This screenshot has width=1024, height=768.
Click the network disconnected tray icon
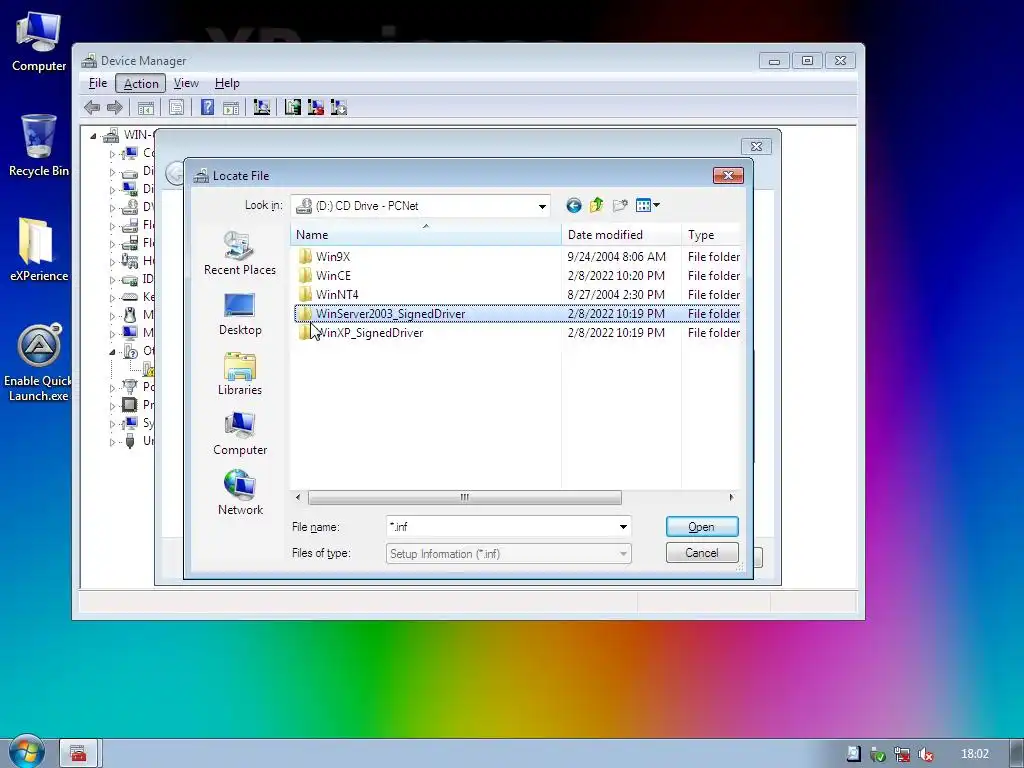pyautogui.click(x=902, y=754)
